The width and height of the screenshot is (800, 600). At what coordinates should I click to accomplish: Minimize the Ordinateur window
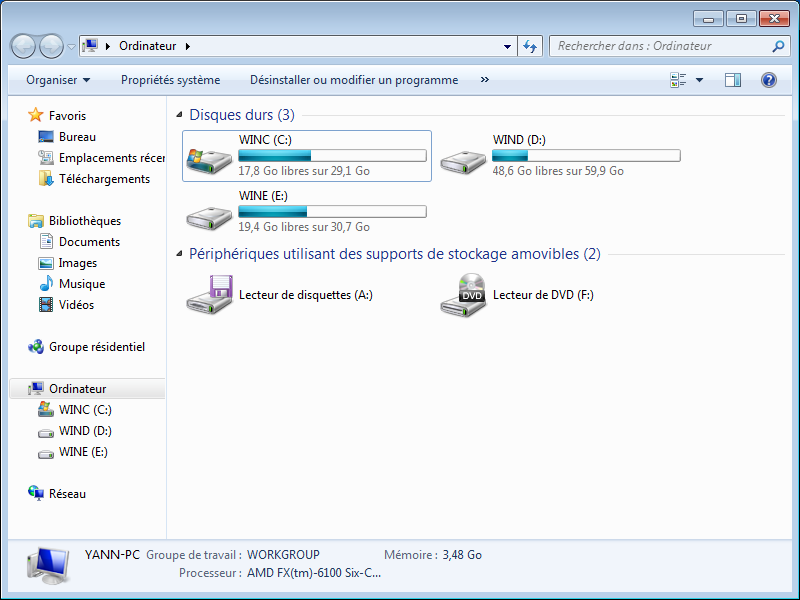(708, 19)
